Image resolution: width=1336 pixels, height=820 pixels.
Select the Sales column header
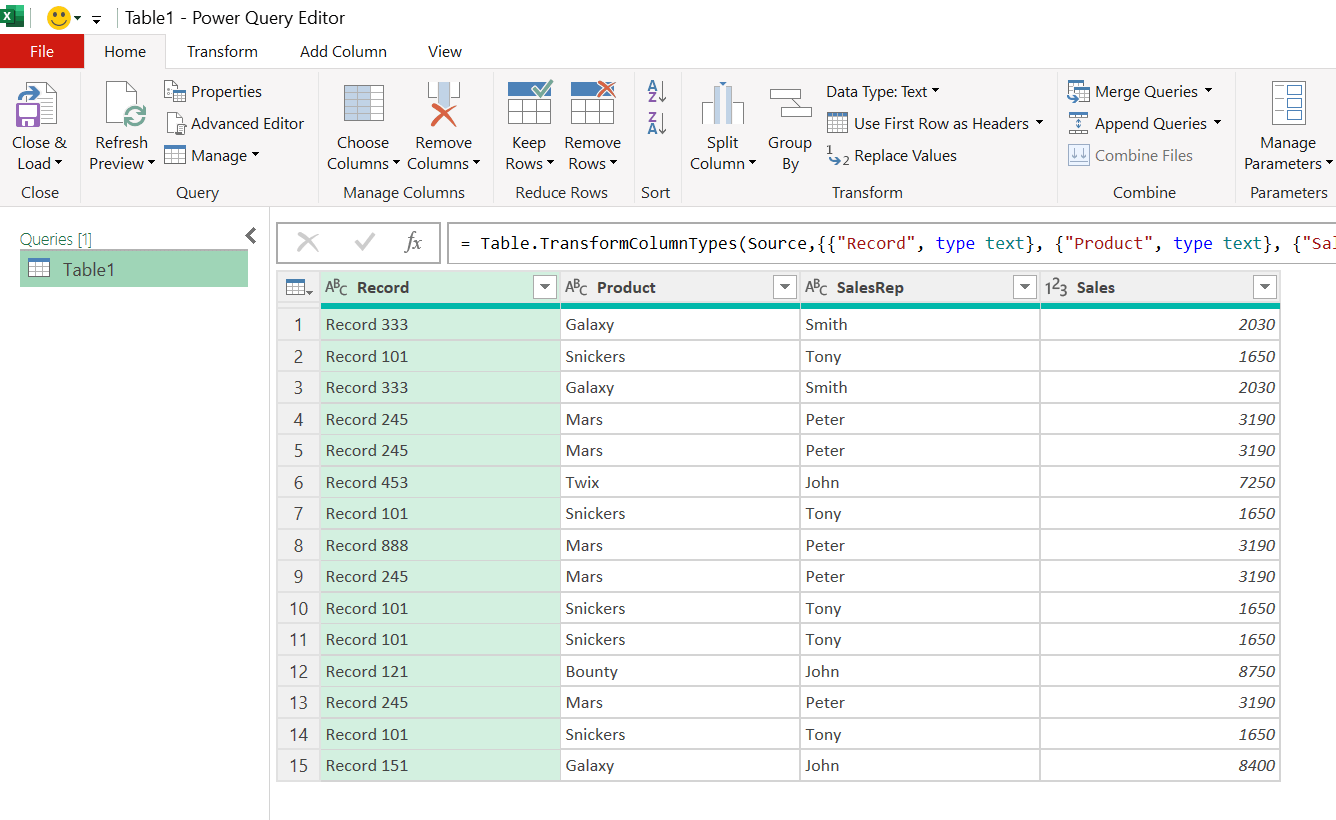click(x=1160, y=288)
